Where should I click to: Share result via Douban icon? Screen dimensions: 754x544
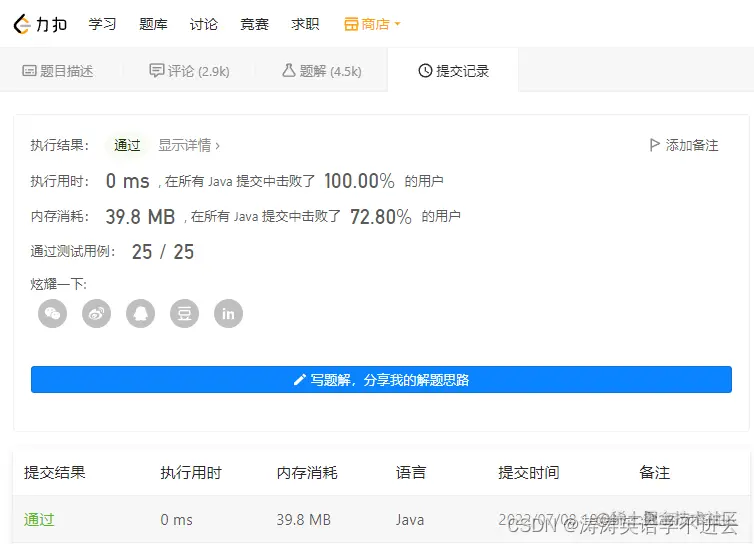(x=185, y=314)
